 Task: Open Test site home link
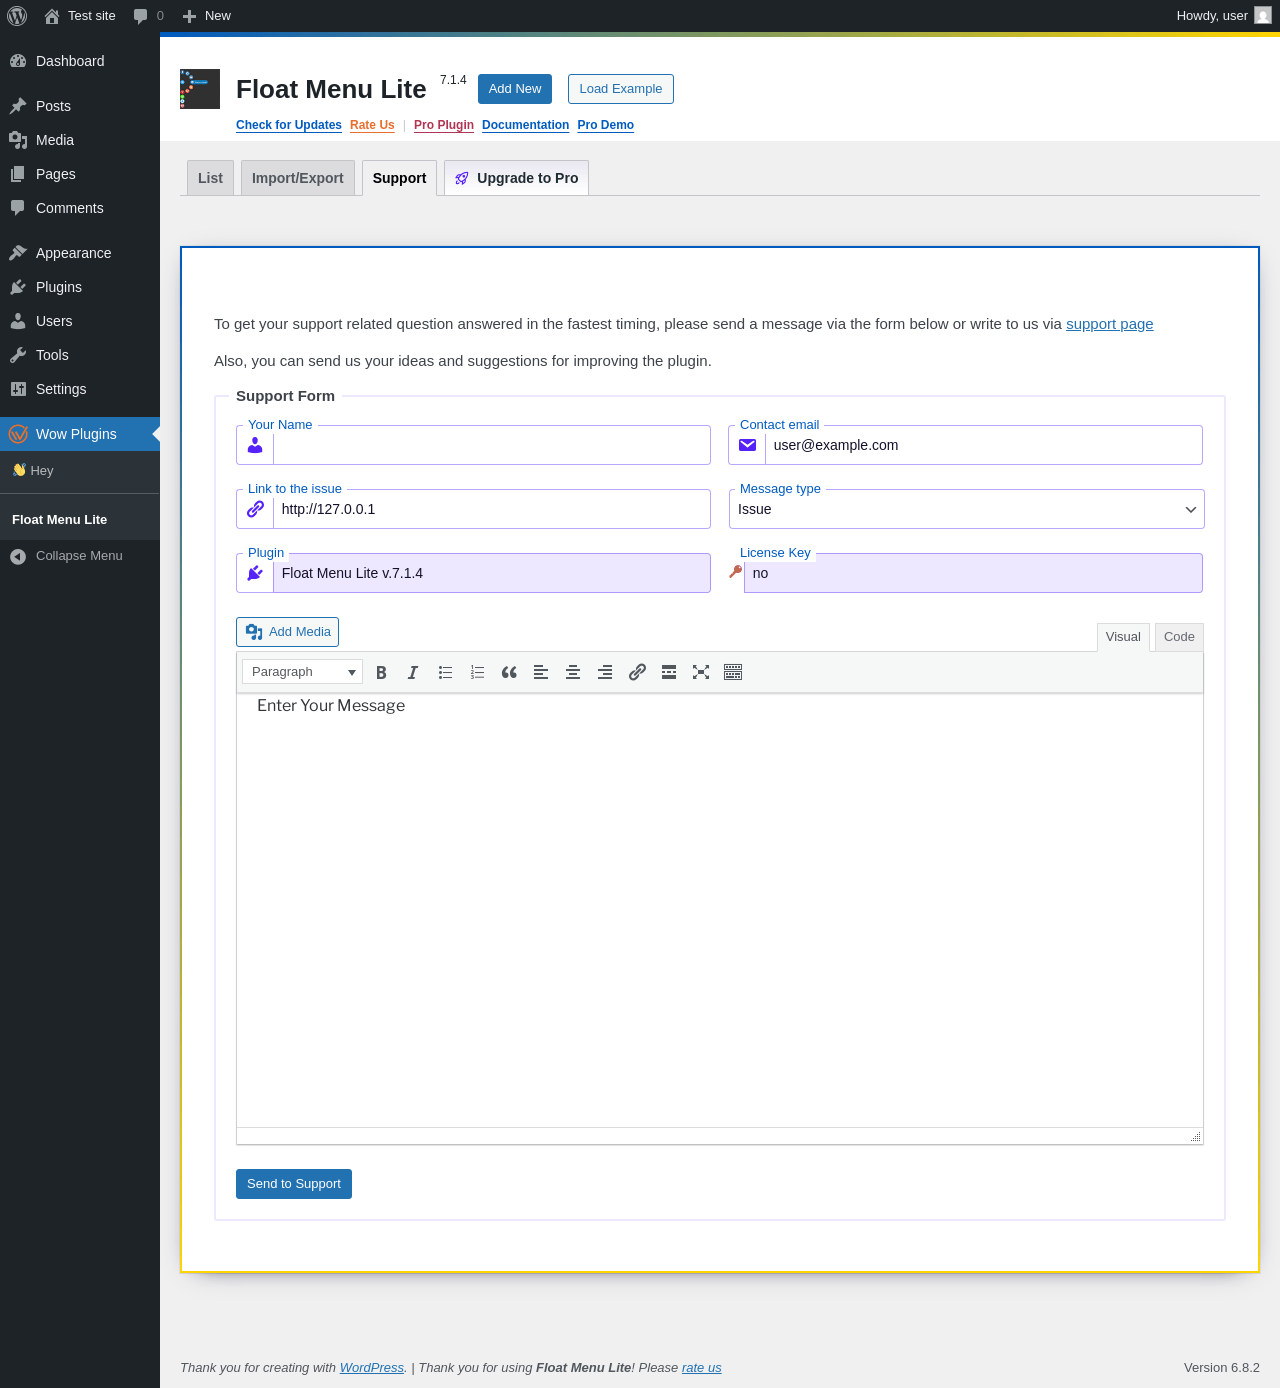(x=80, y=16)
